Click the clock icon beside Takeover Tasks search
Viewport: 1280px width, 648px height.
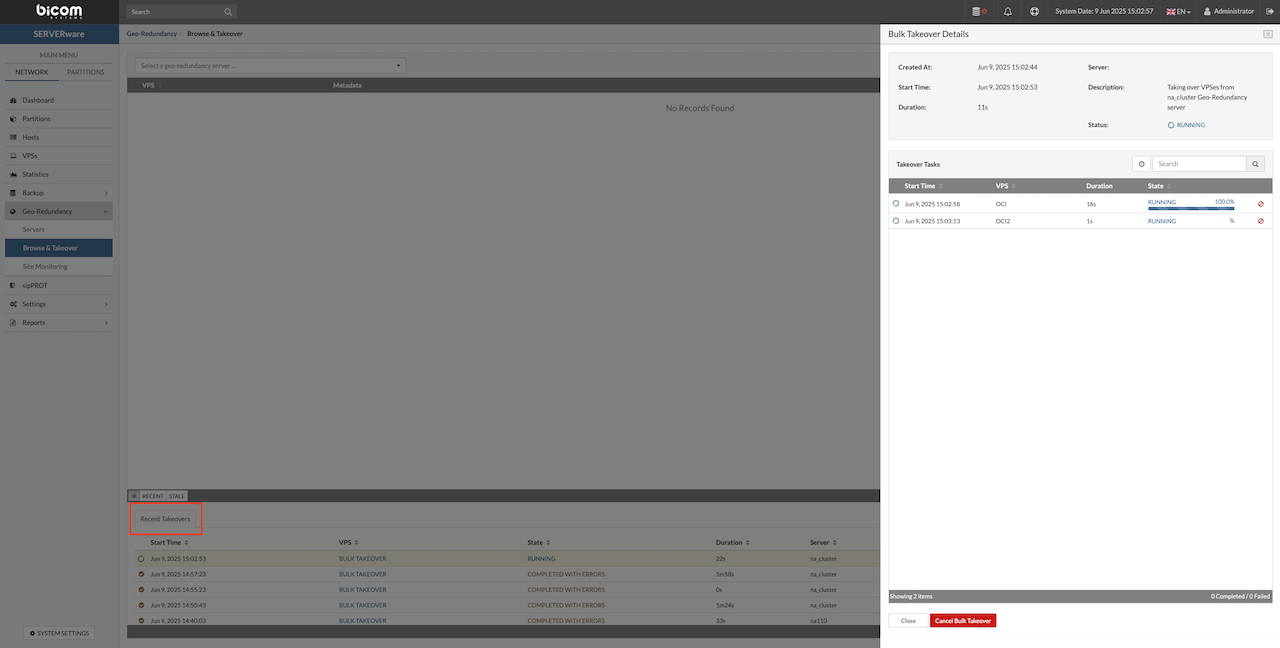click(1141, 164)
